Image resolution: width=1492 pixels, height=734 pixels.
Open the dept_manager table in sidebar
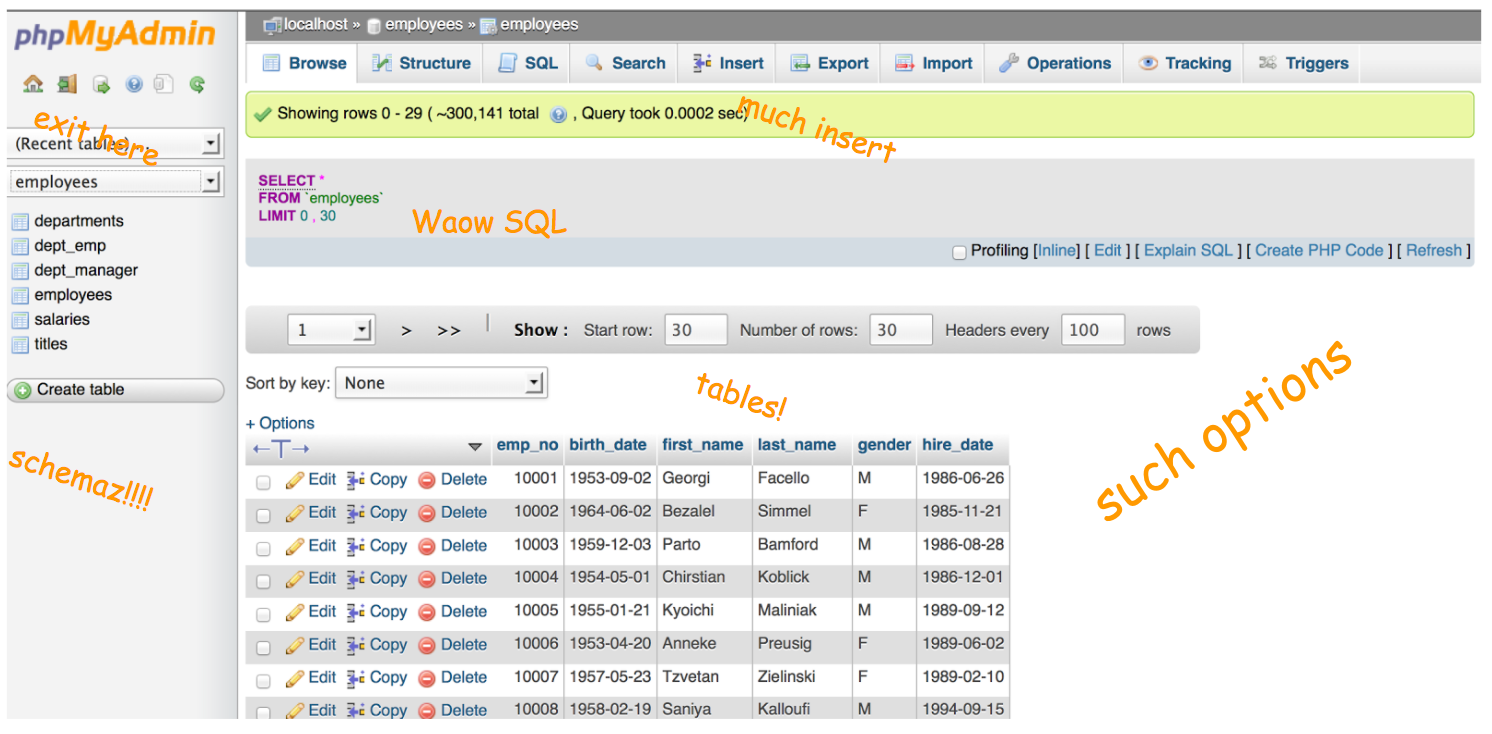coord(86,270)
